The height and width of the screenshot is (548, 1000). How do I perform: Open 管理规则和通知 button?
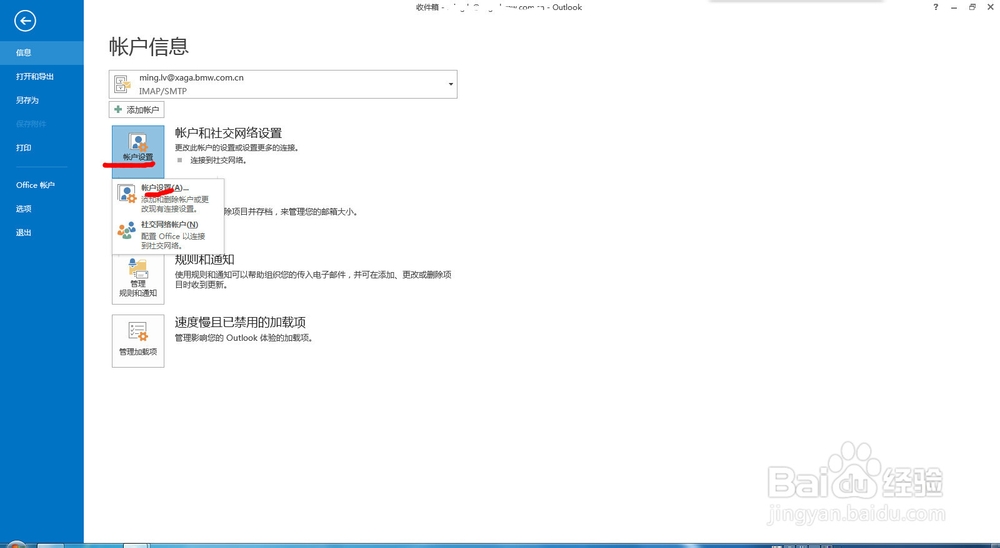pyautogui.click(x=138, y=278)
